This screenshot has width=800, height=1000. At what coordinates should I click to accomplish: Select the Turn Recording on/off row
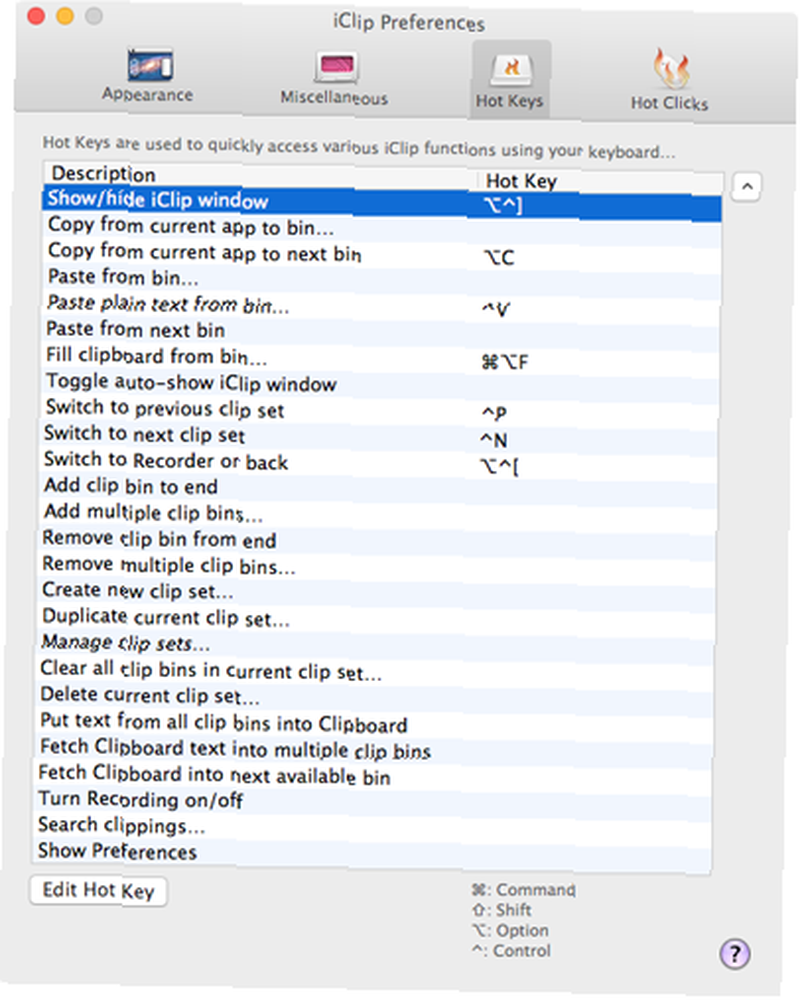pyautogui.click(x=375, y=800)
